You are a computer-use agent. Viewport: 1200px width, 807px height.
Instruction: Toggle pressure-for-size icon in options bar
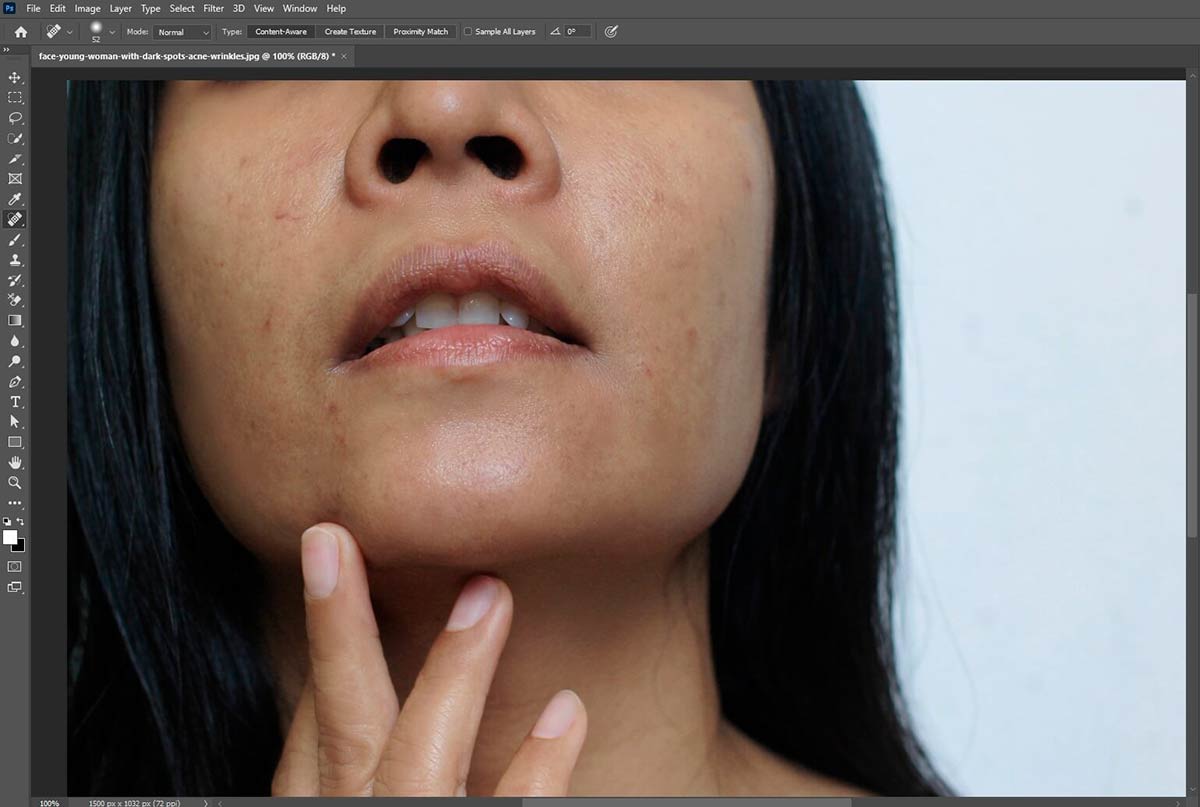[x=611, y=32]
